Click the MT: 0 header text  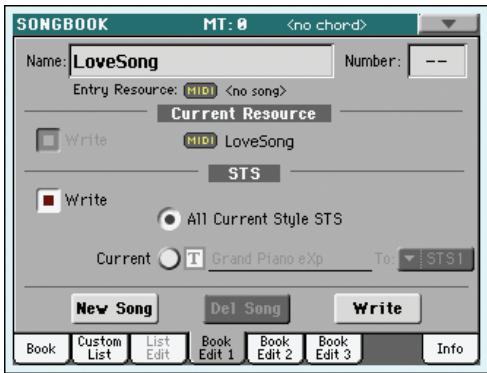point(225,24)
